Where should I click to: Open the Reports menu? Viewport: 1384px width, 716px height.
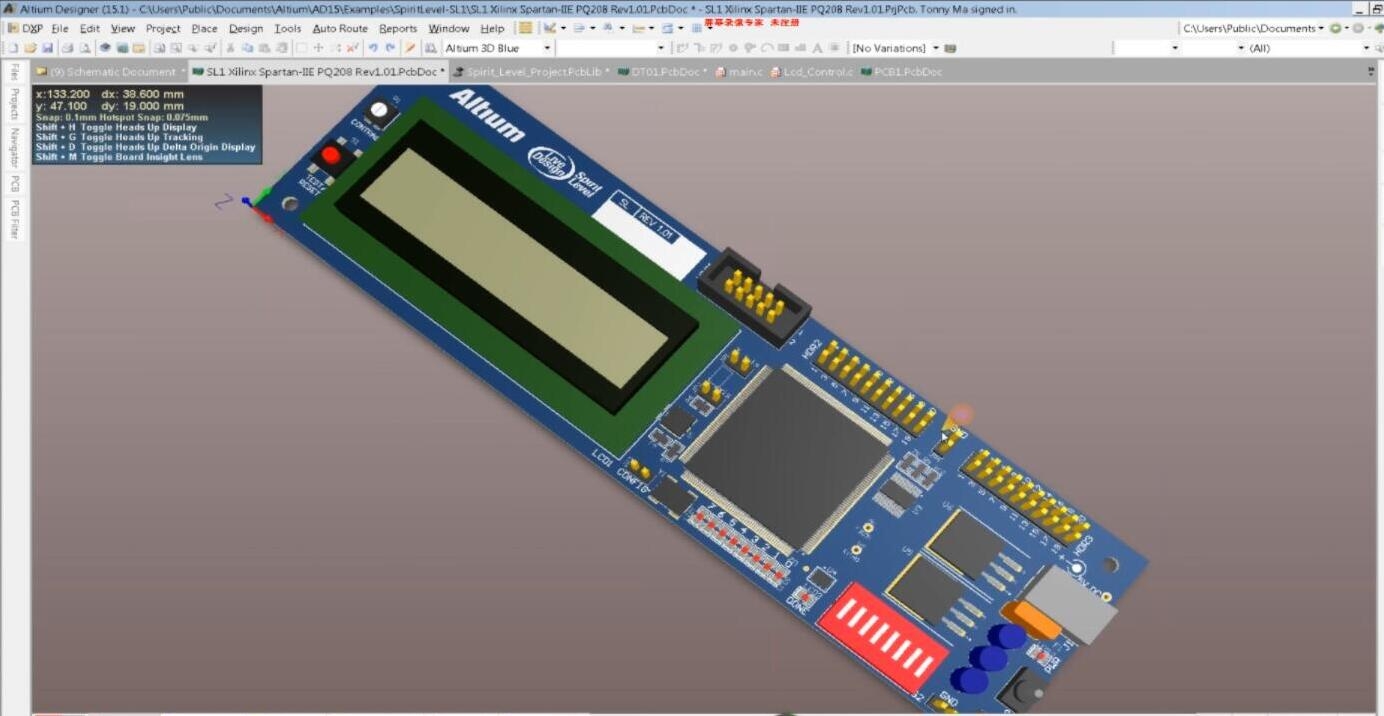[398, 28]
